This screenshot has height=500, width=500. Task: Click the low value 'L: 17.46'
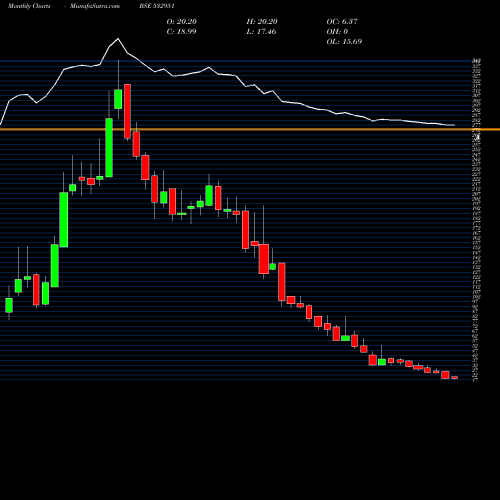(261, 32)
